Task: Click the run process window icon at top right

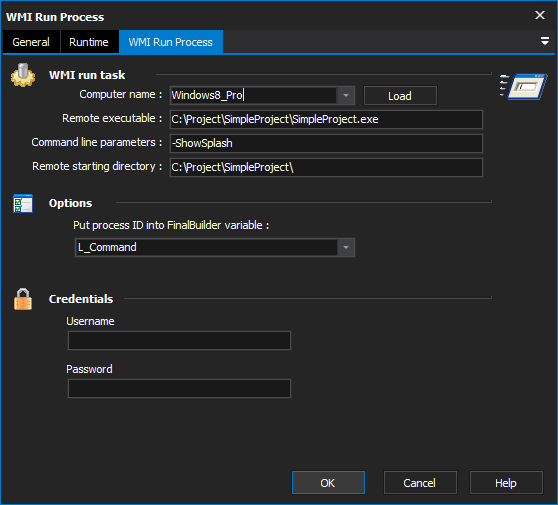Action: click(x=523, y=86)
